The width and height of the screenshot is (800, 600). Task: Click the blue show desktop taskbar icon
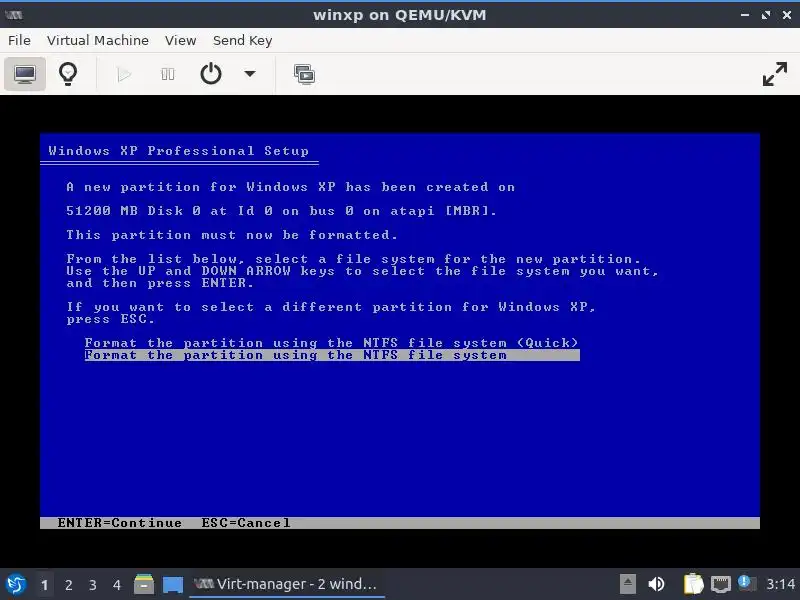point(172,585)
